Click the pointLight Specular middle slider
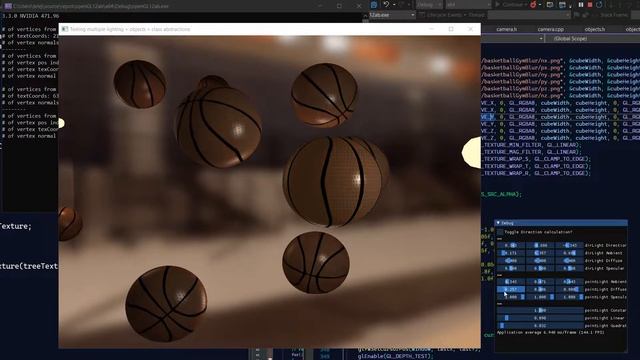This screenshot has height=360, width=640. coord(540,297)
